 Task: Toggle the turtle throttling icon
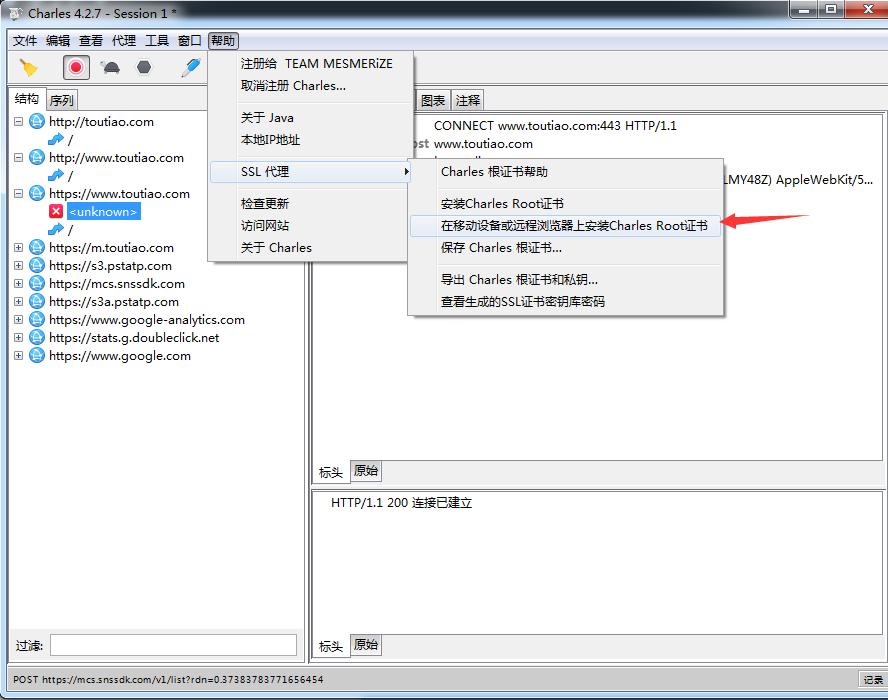[x=110, y=68]
